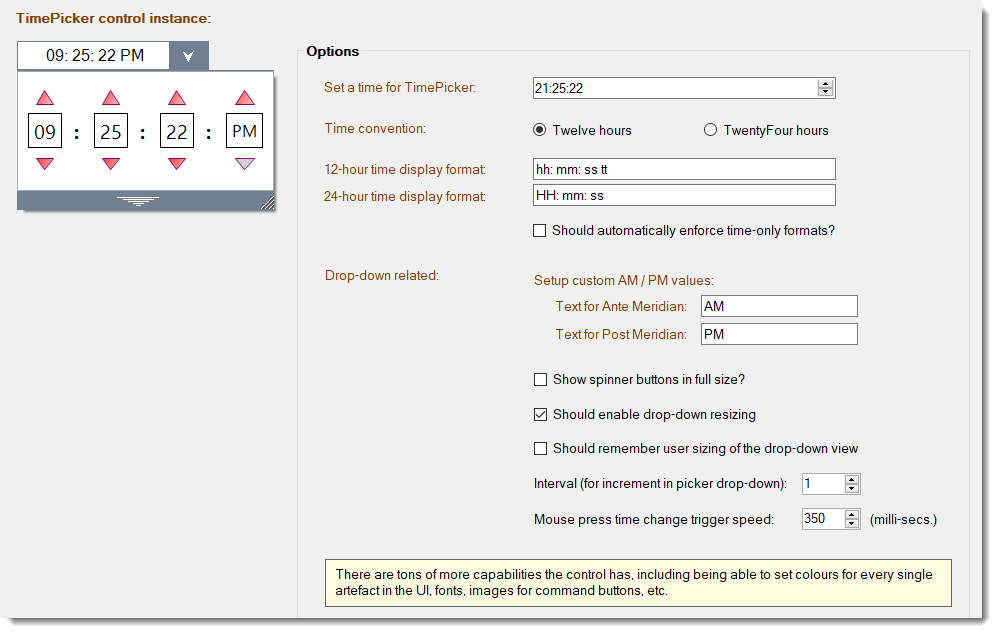Decrease mouse press trigger speed value
Viewport: 997px width, 633px height.
coord(852,523)
